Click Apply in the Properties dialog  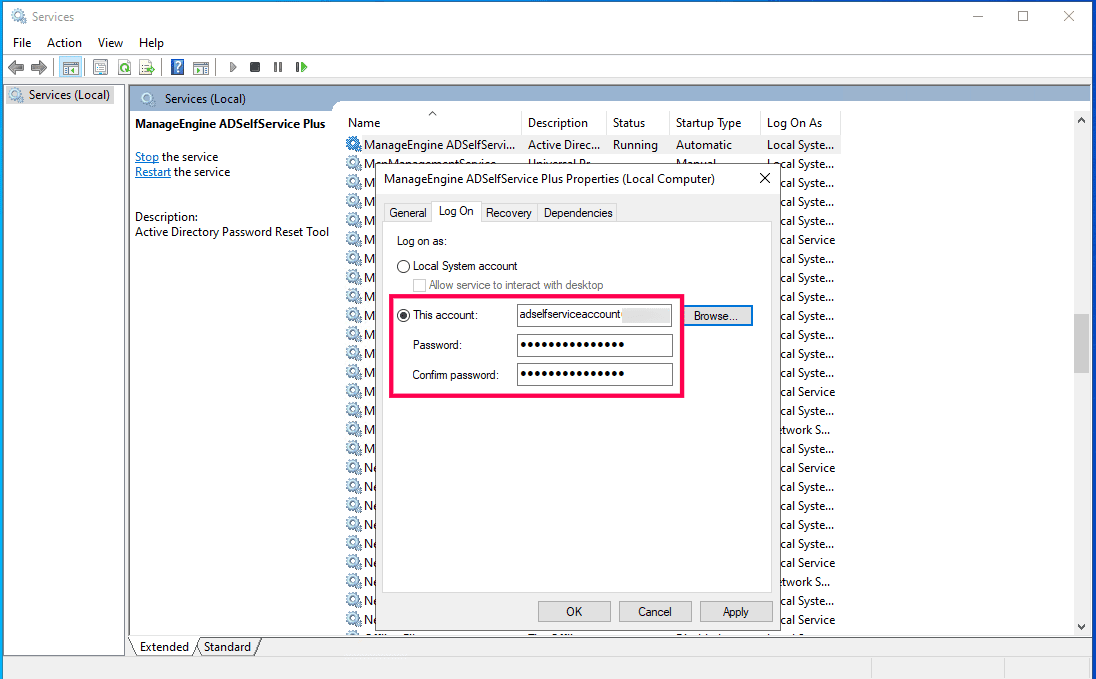(x=735, y=612)
